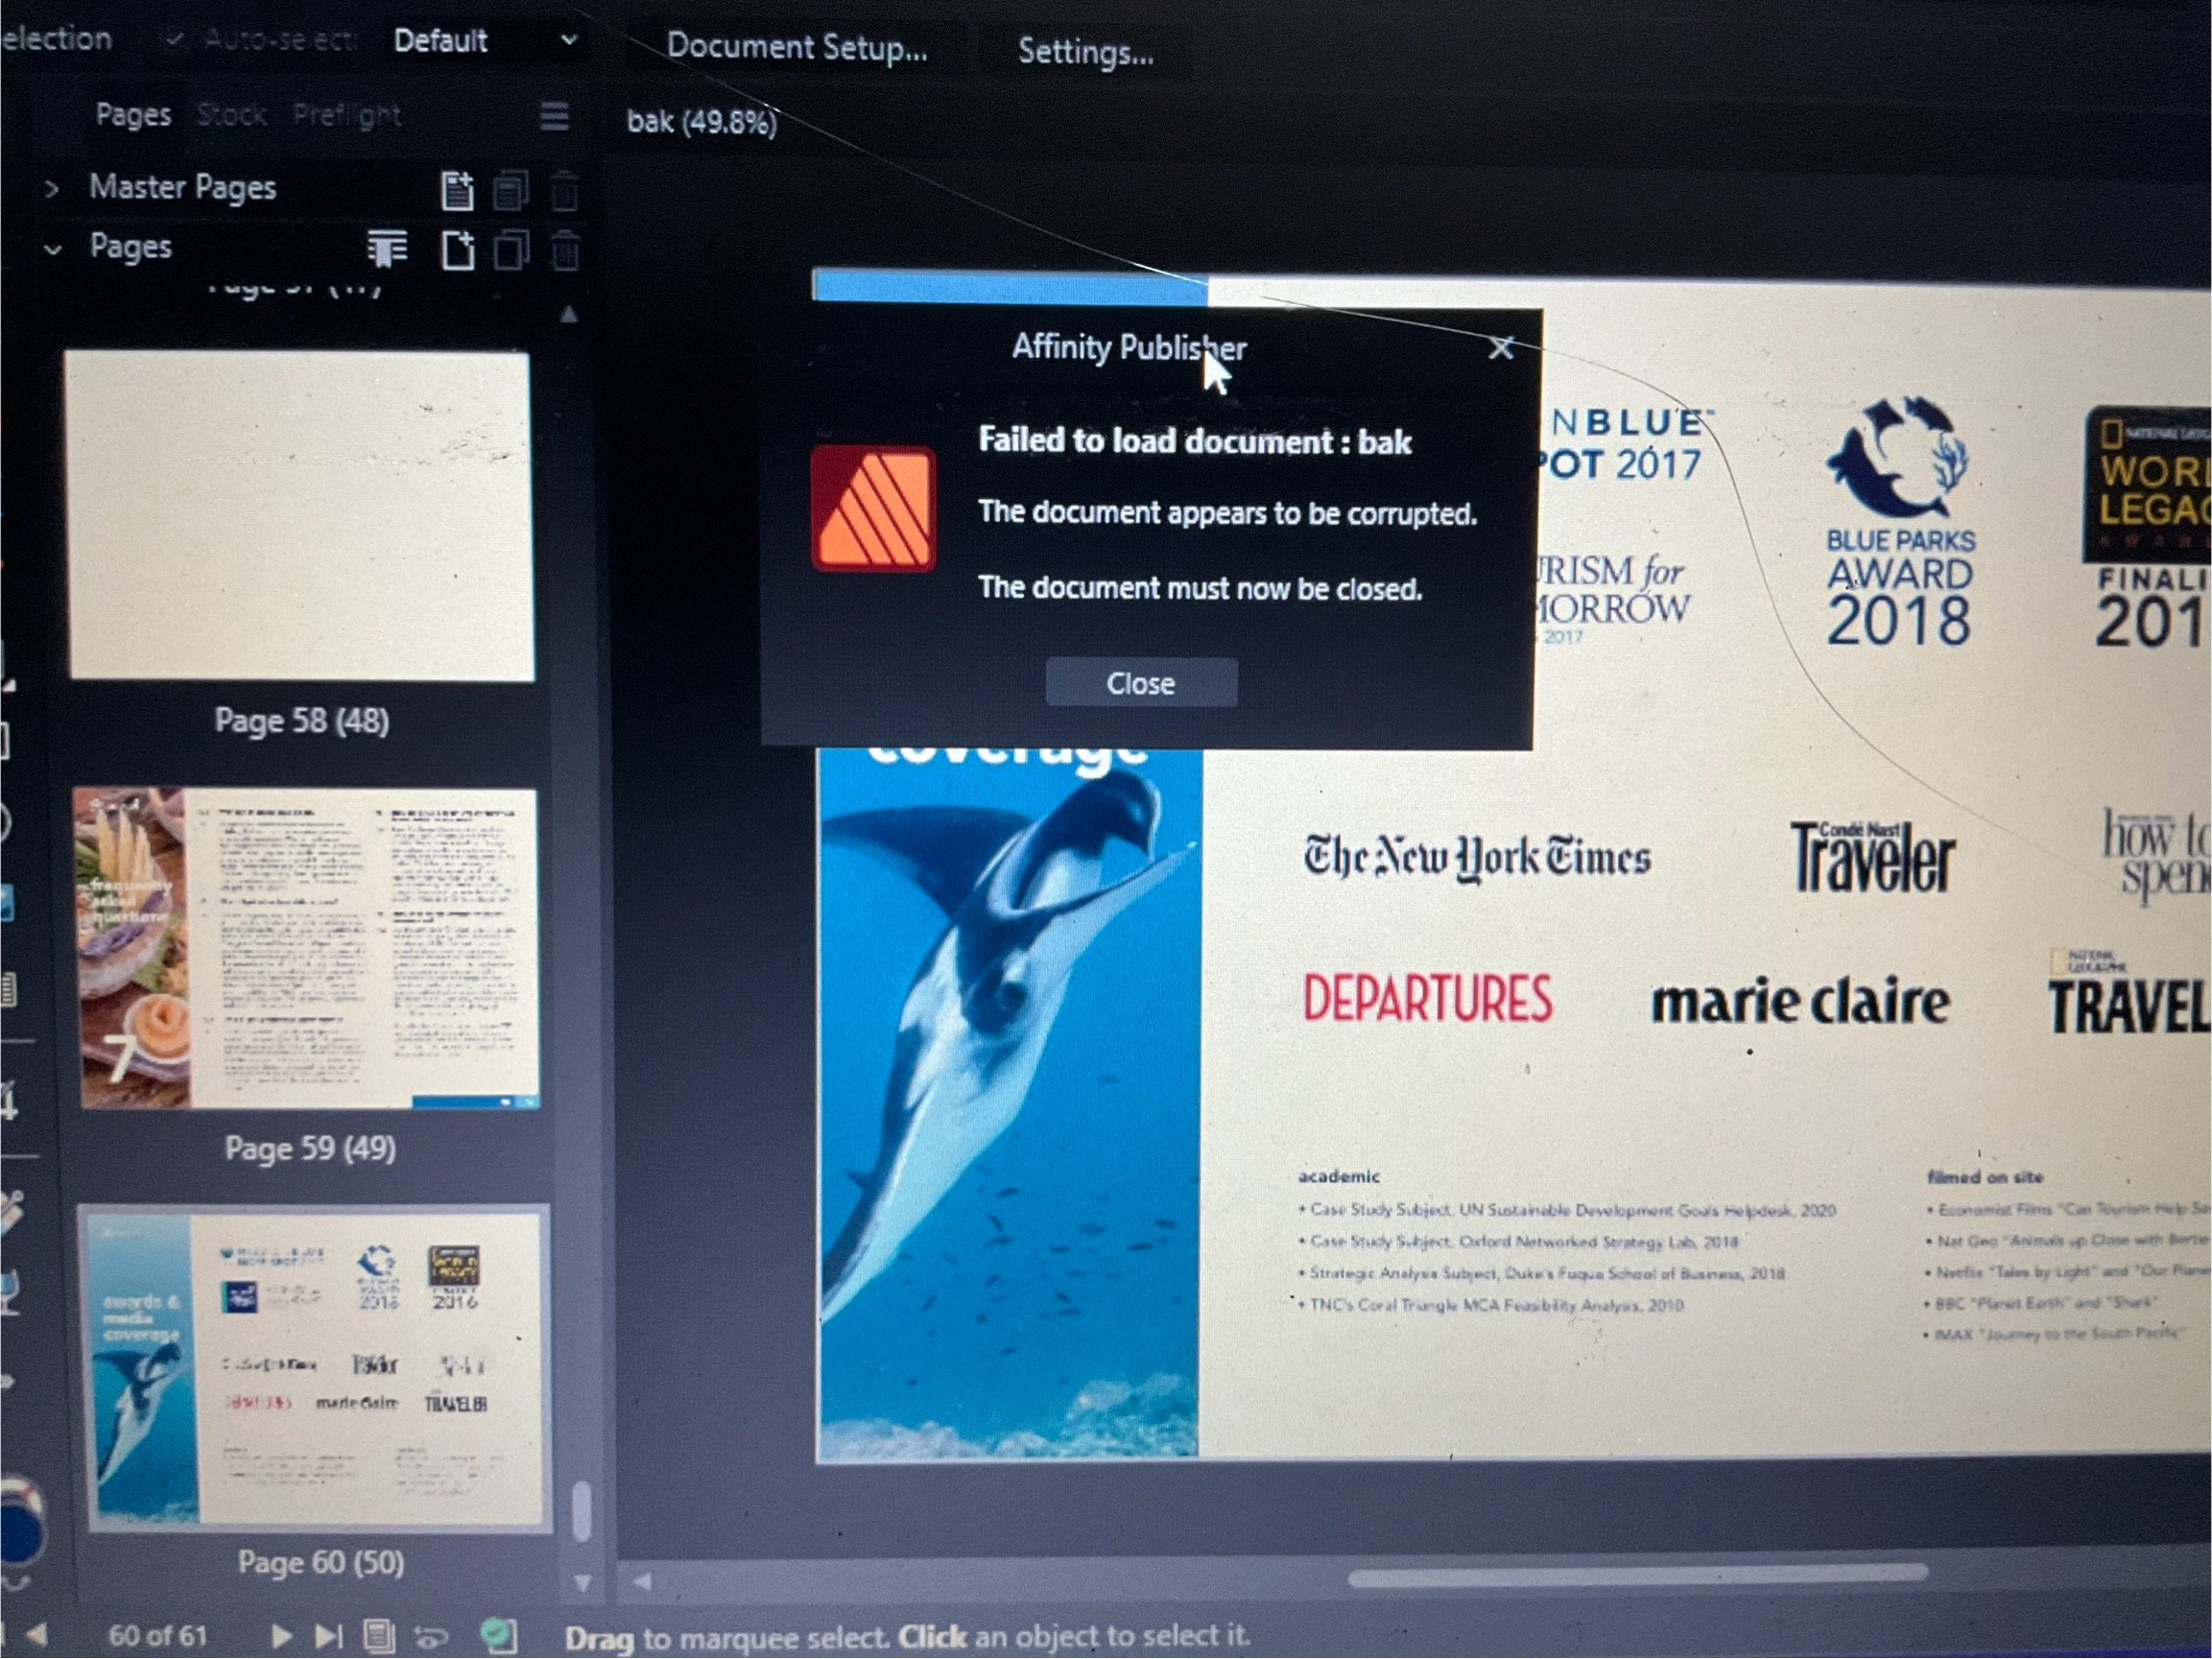Click the canvas scroll left arrow

(x=642, y=1582)
